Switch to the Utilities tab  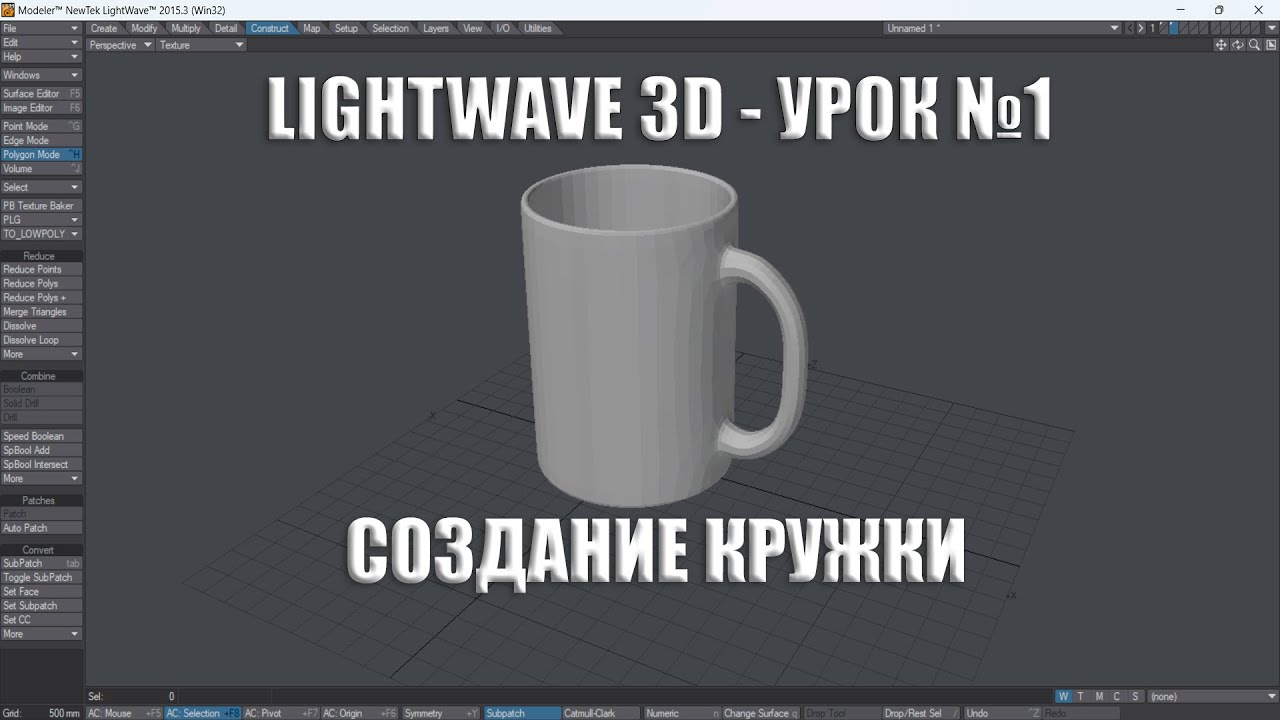(538, 28)
